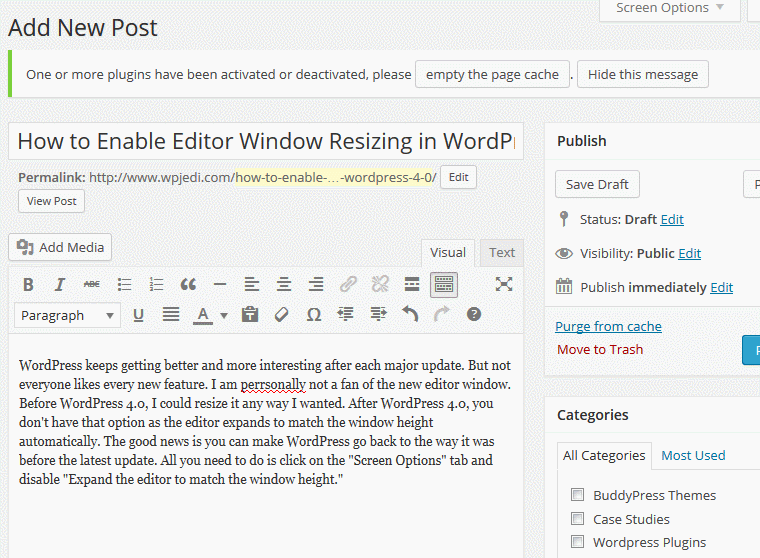This screenshot has width=760, height=558.
Task: Check the BuddyPress Themes category
Action: coord(577,494)
